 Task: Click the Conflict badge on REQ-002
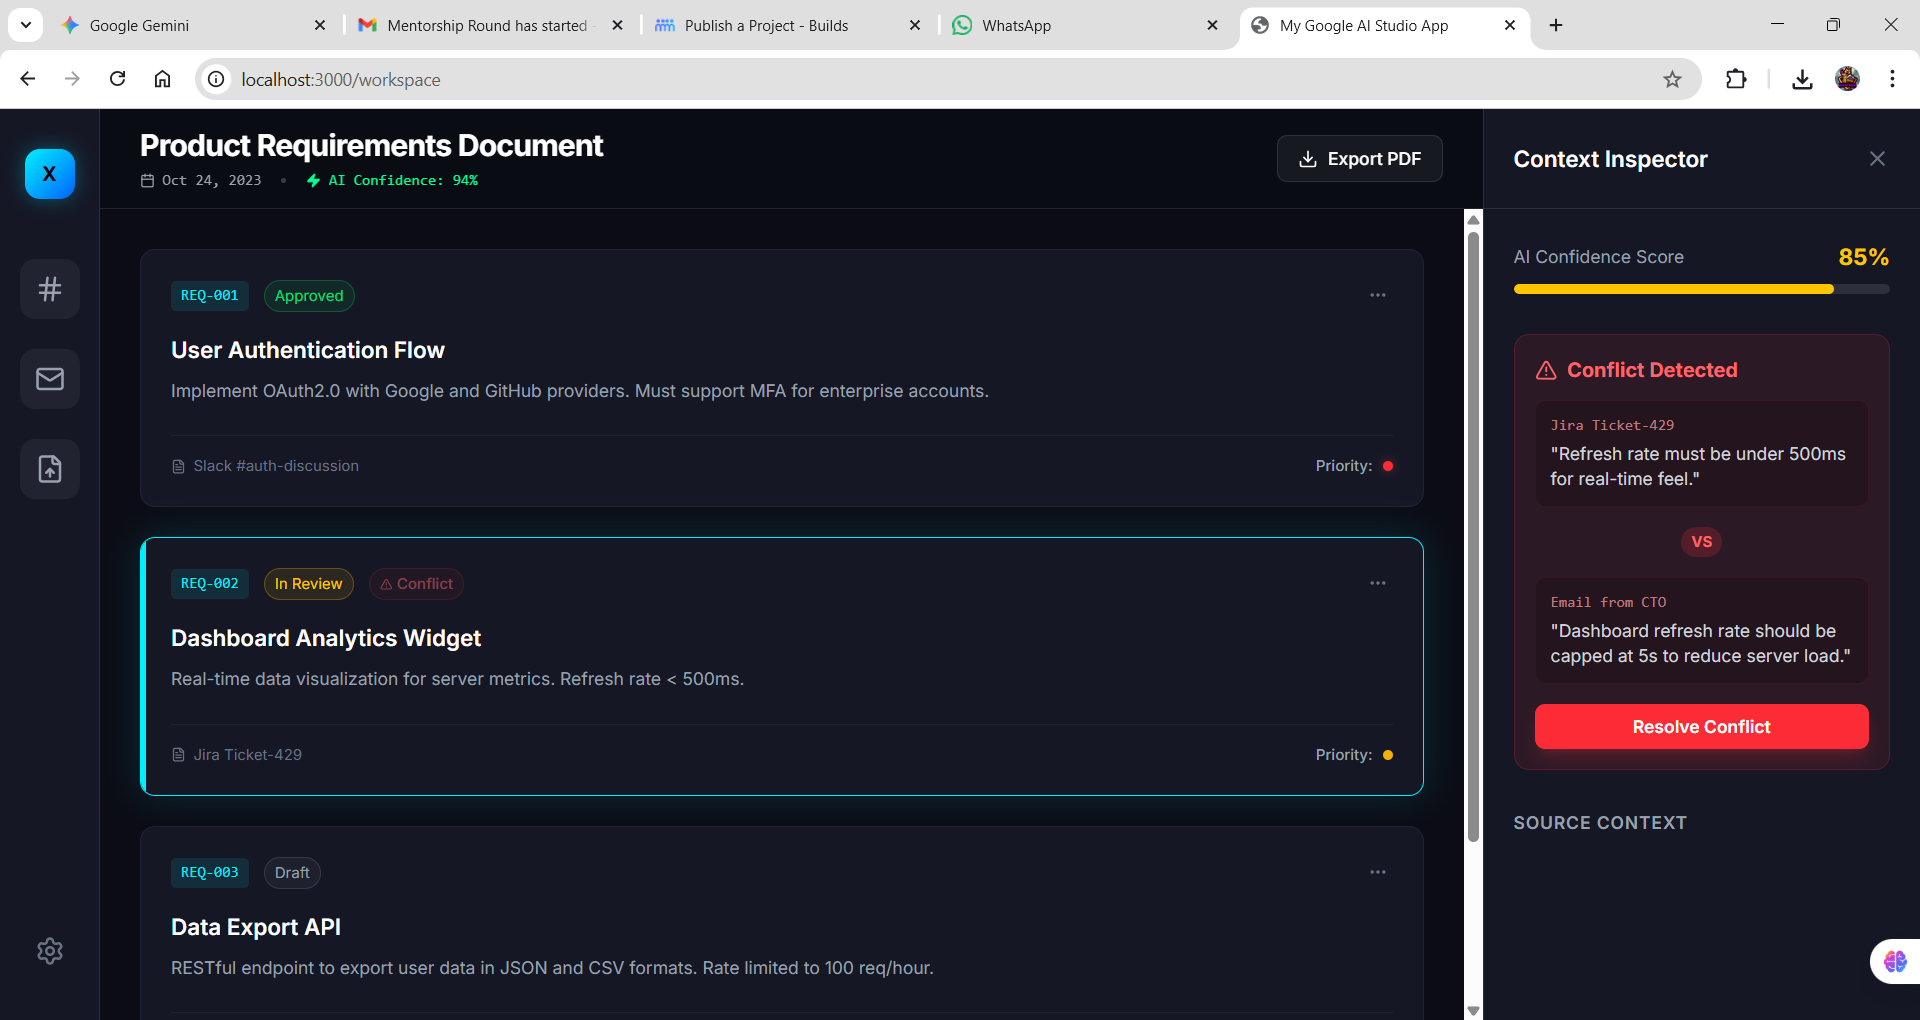point(416,584)
